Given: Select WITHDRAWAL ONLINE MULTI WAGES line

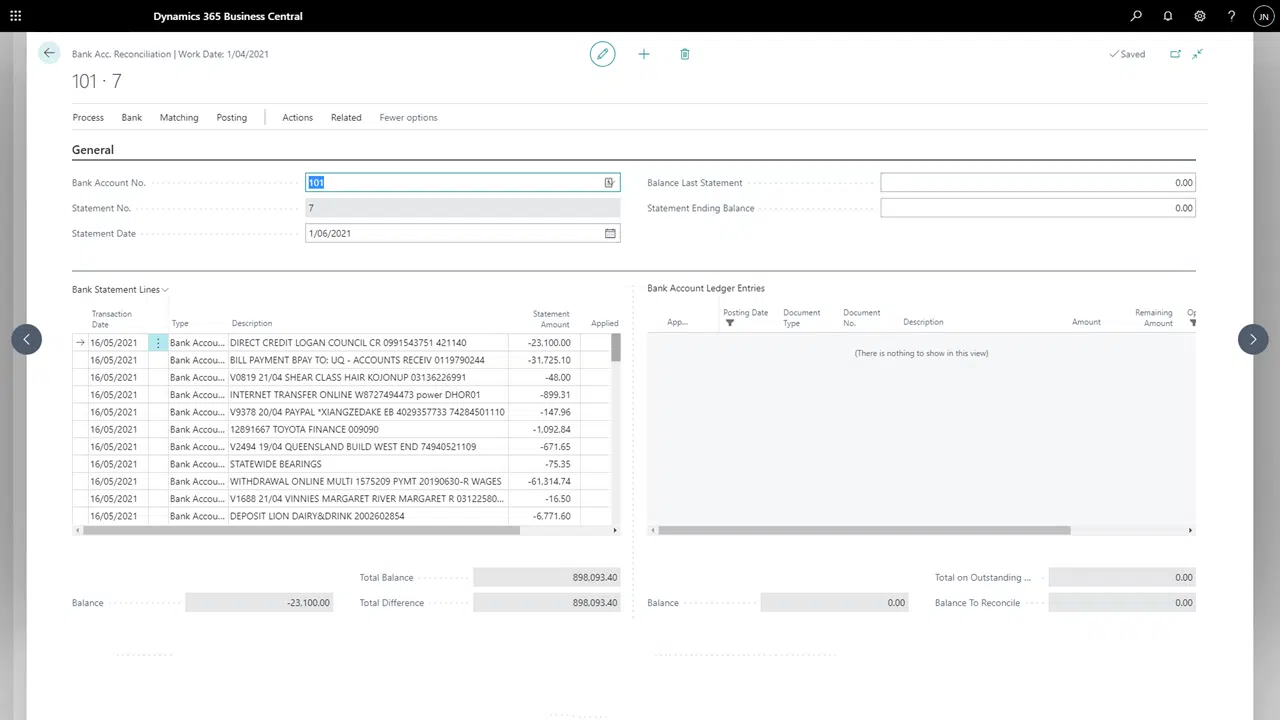Looking at the screenshot, I should coord(366,481).
